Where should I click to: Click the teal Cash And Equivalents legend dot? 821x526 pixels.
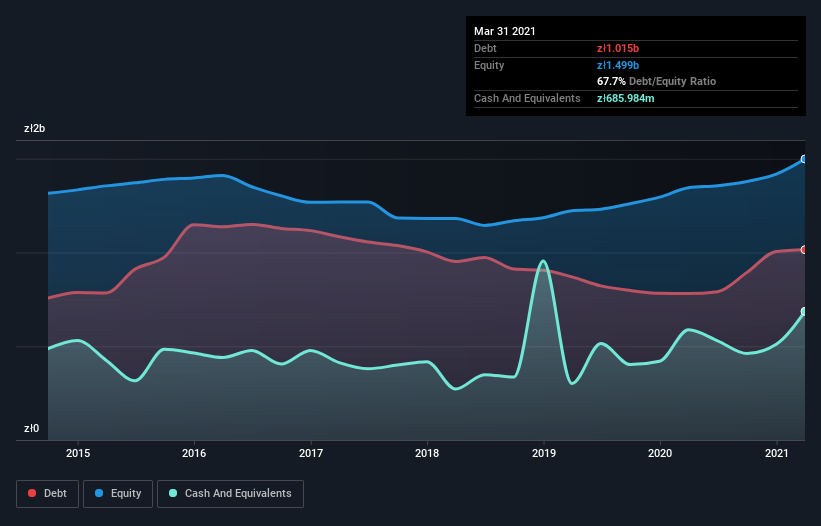pos(173,493)
